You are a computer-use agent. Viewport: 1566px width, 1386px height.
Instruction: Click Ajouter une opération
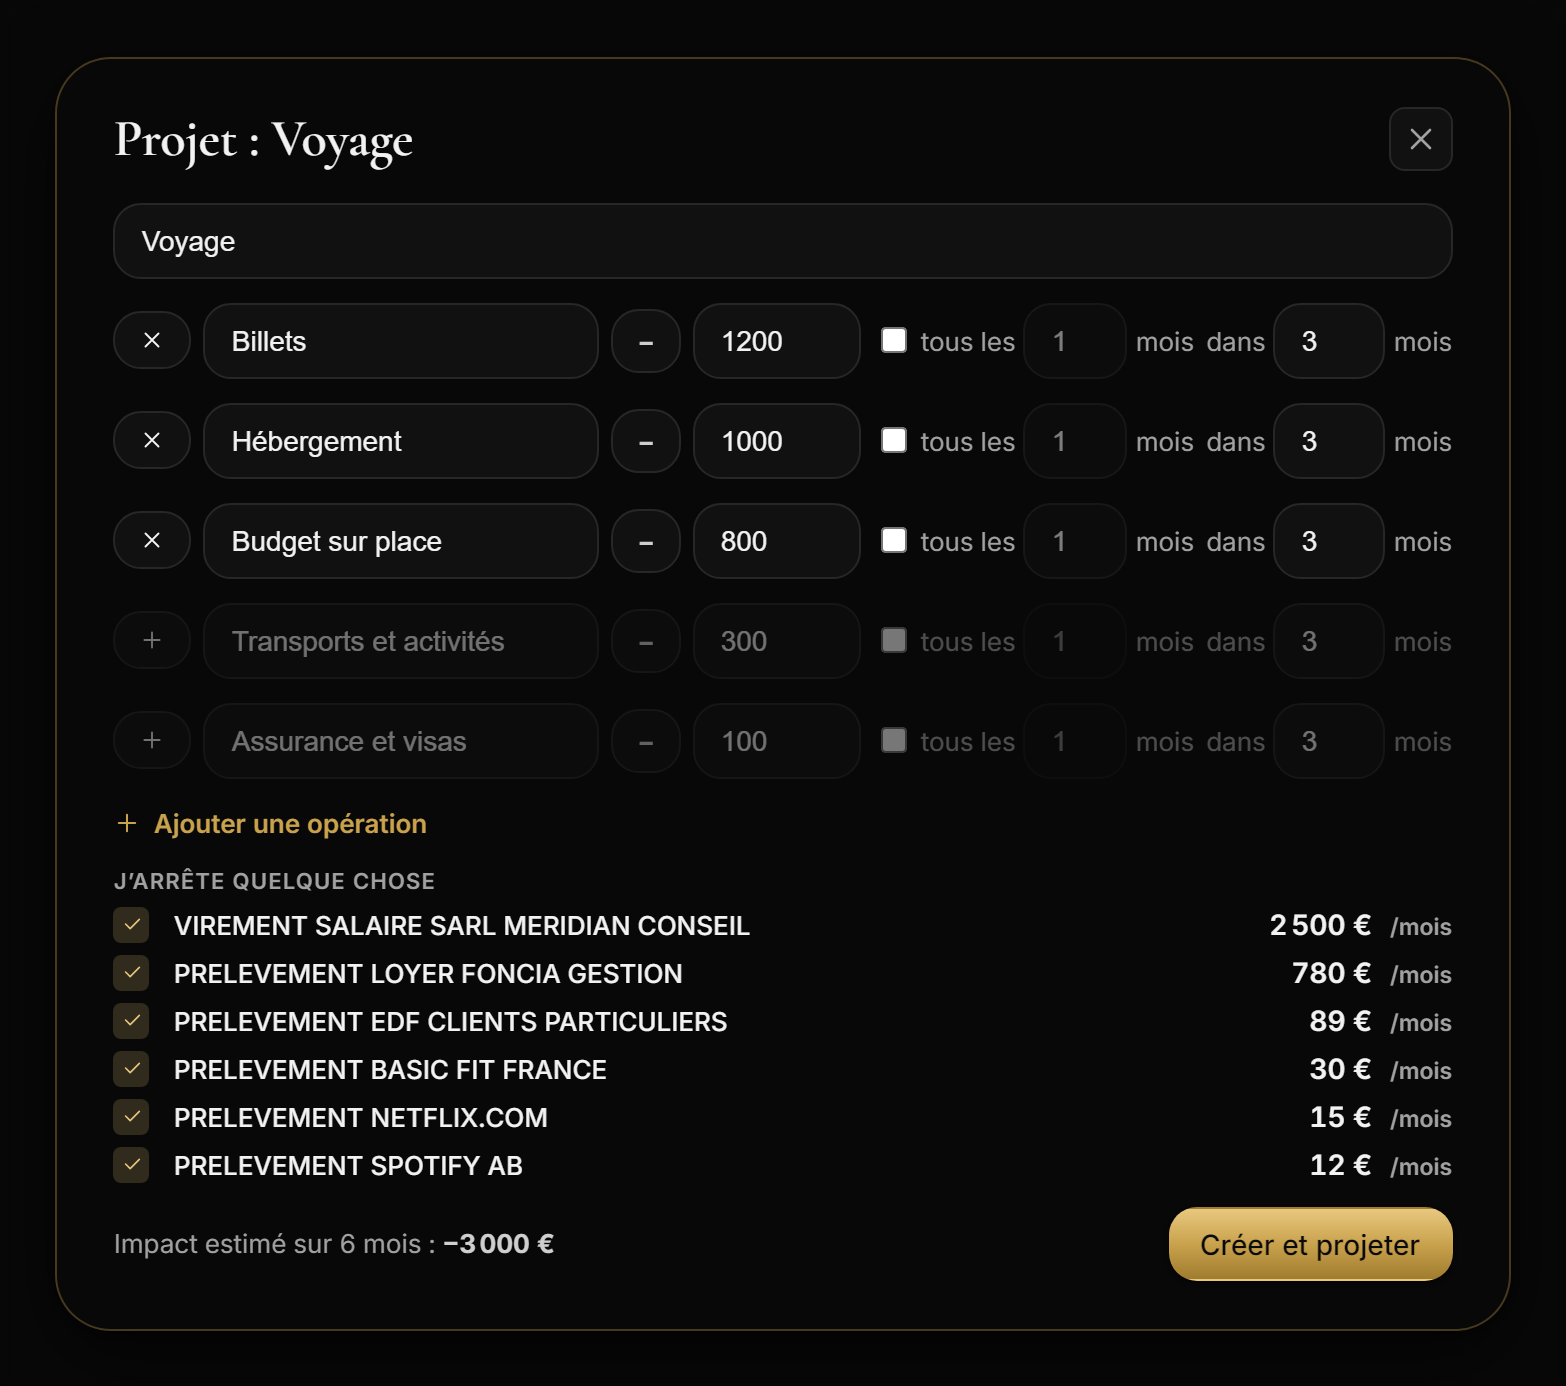(272, 823)
